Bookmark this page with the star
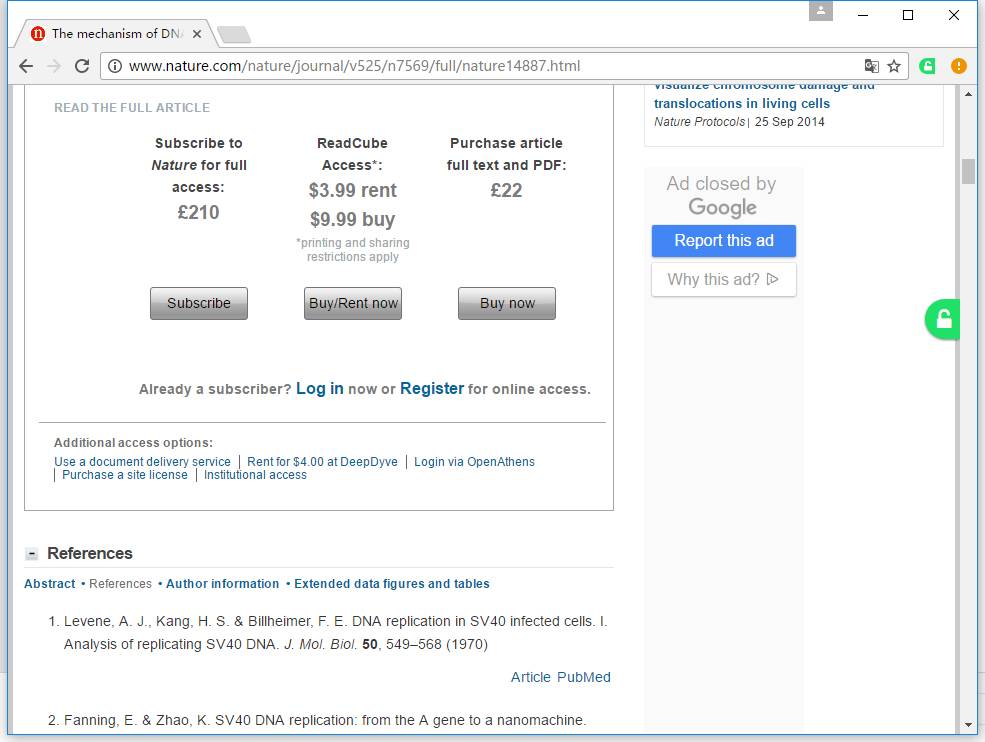The width and height of the screenshot is (985, 742). pyautogui.click(x=894, y=66)
